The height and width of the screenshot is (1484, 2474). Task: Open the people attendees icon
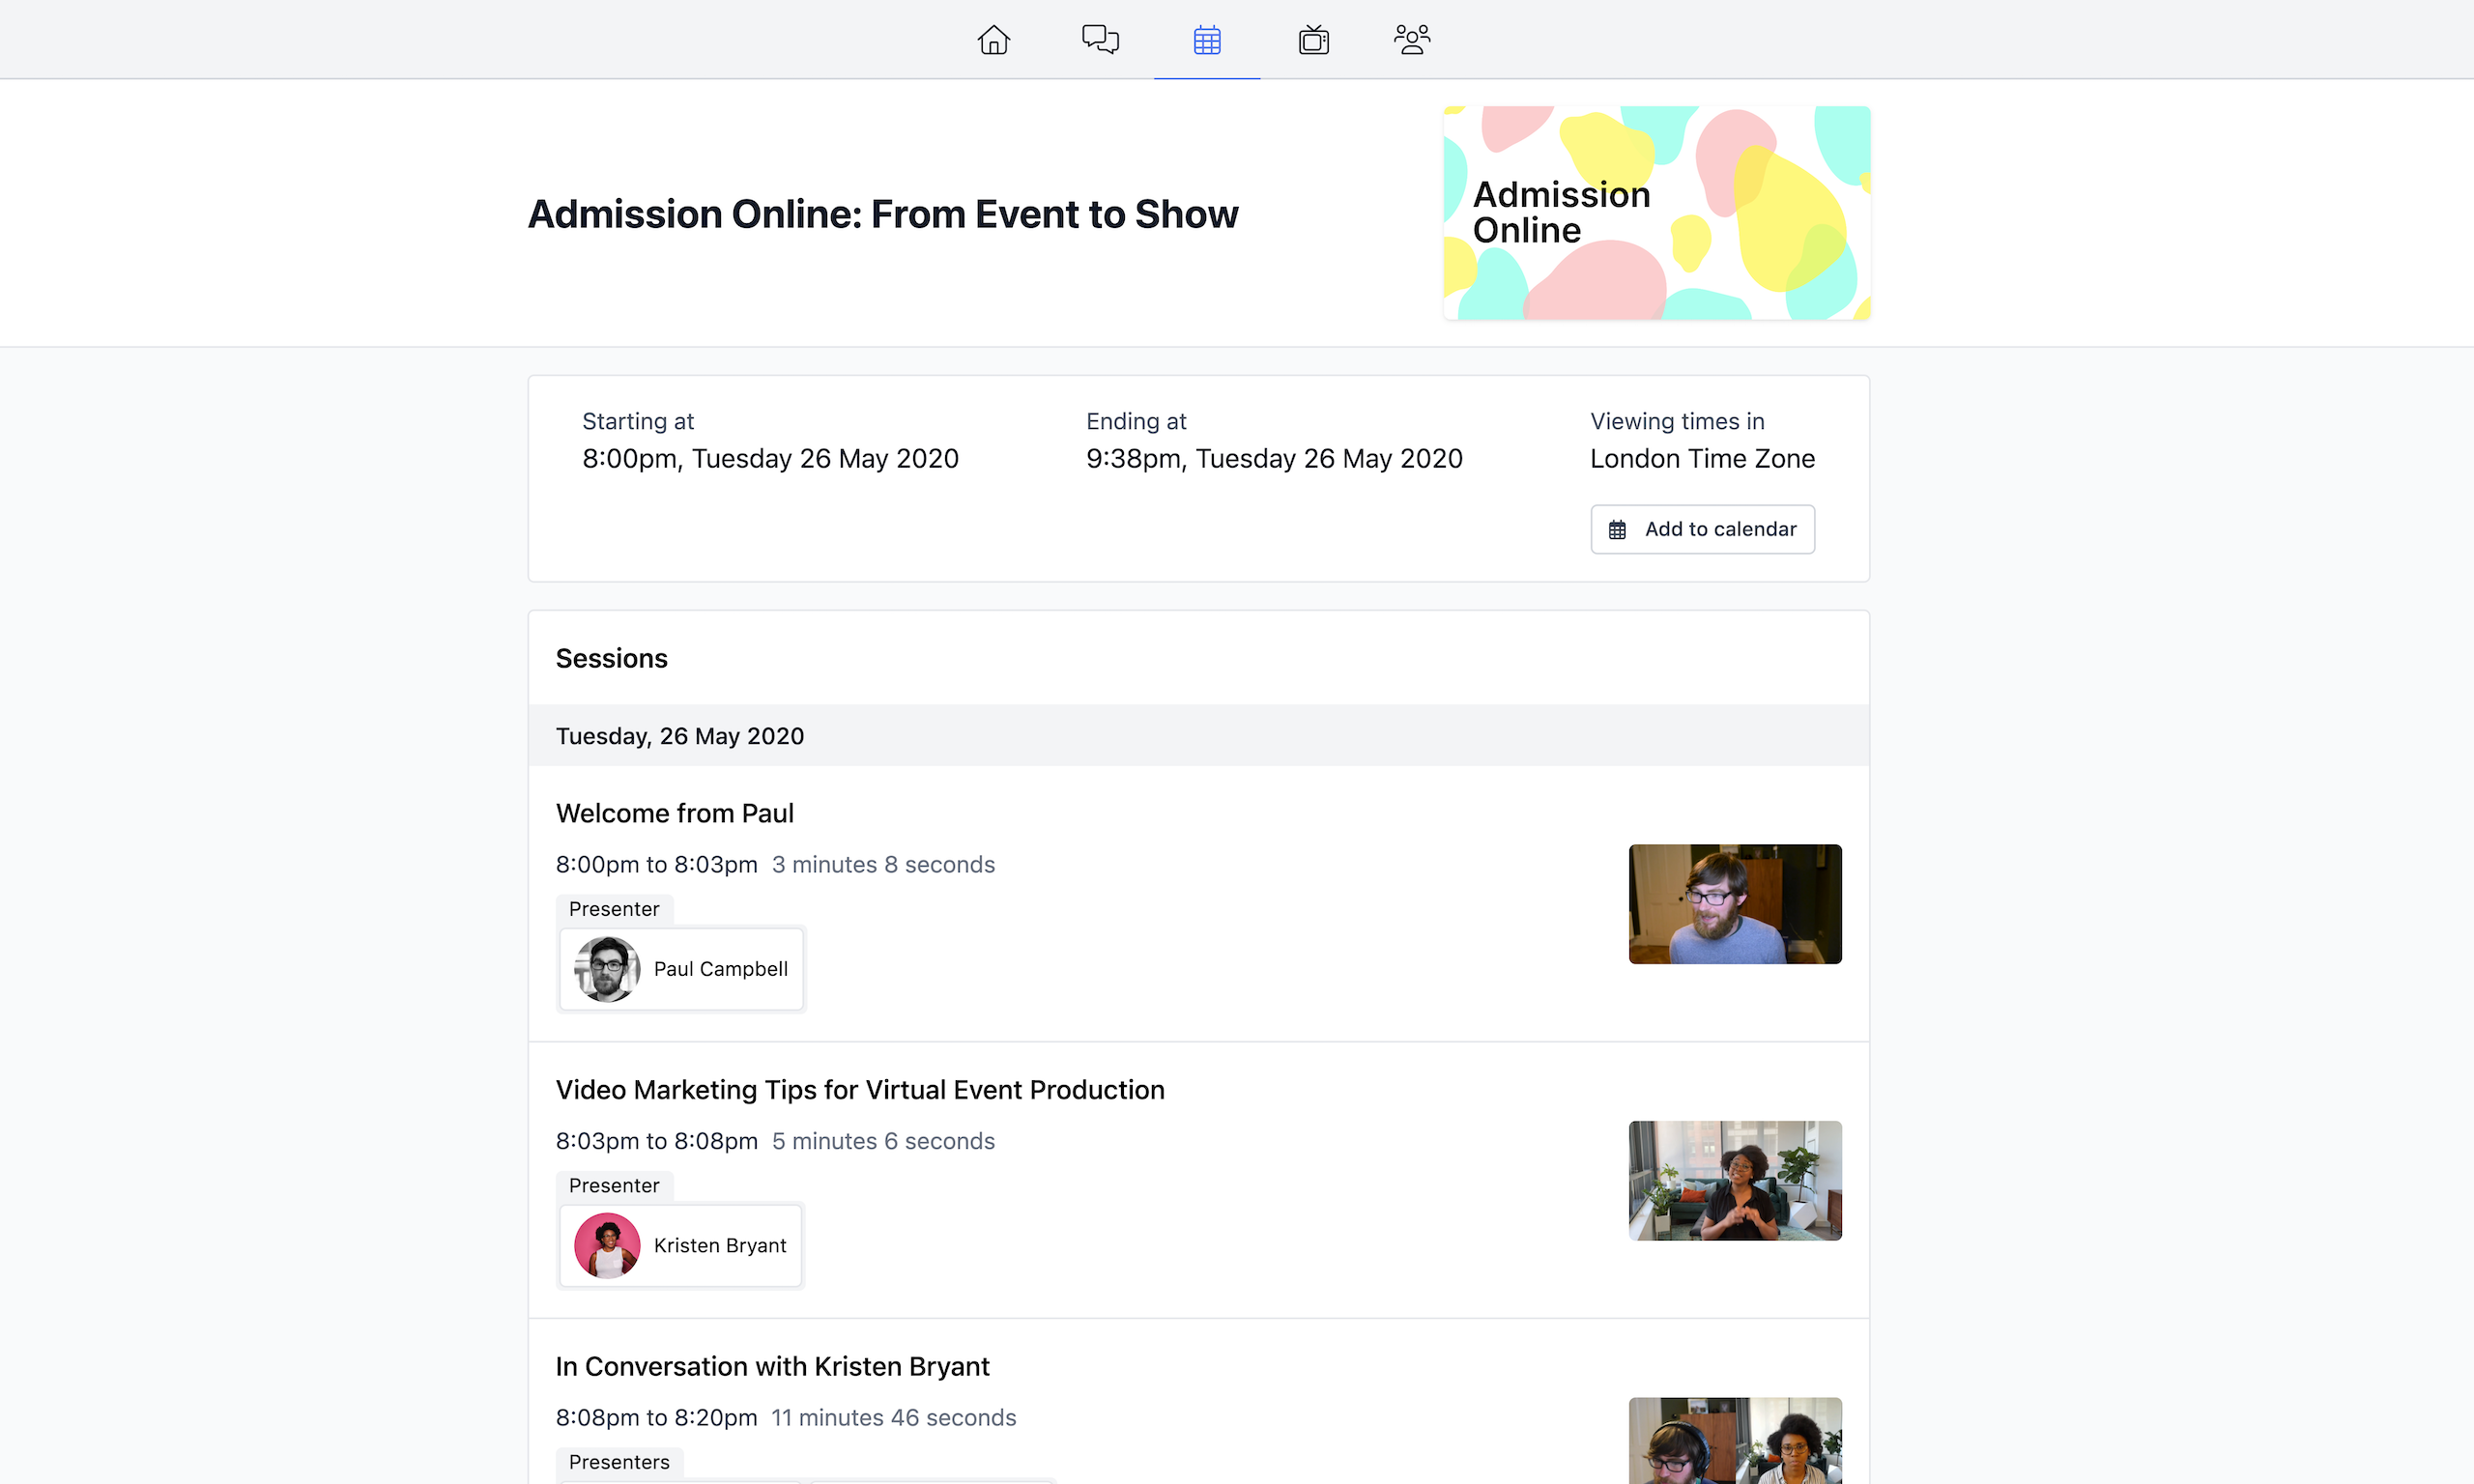click(x=1411, y=40)
